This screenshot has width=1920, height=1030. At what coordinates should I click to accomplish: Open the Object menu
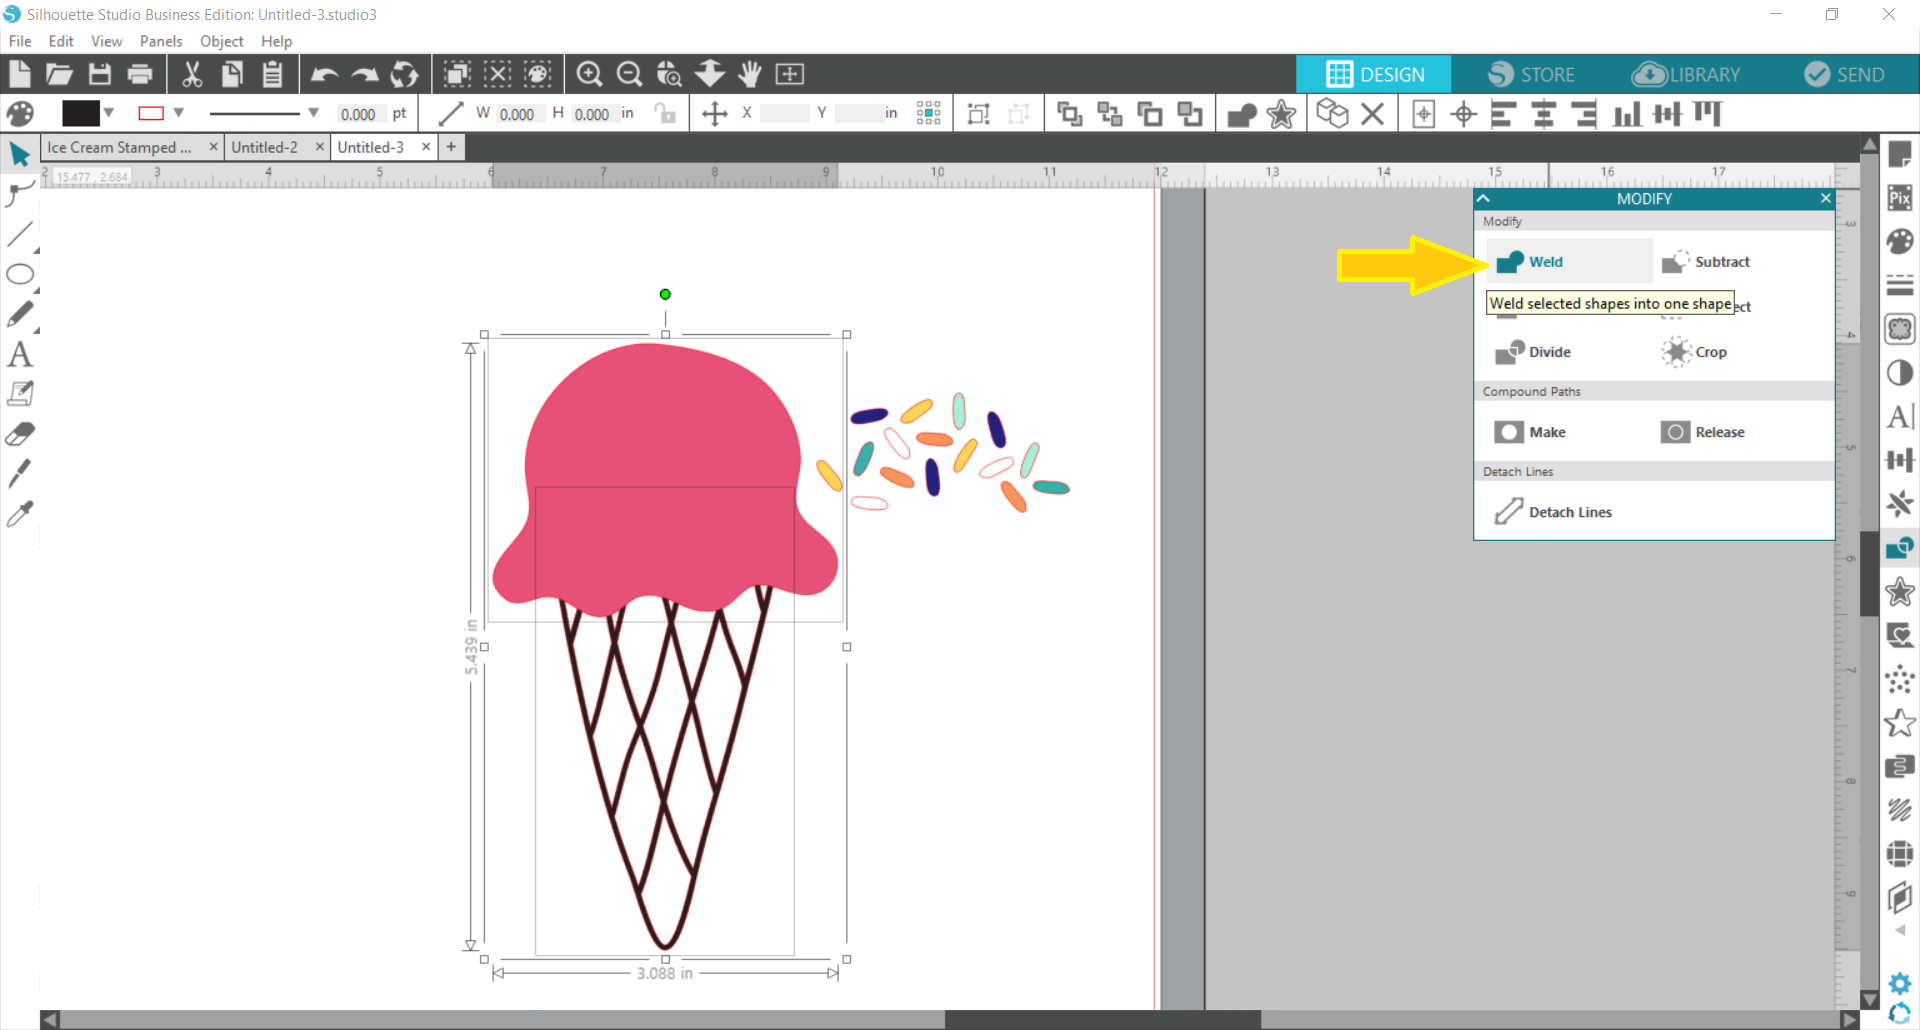point(221,41)
